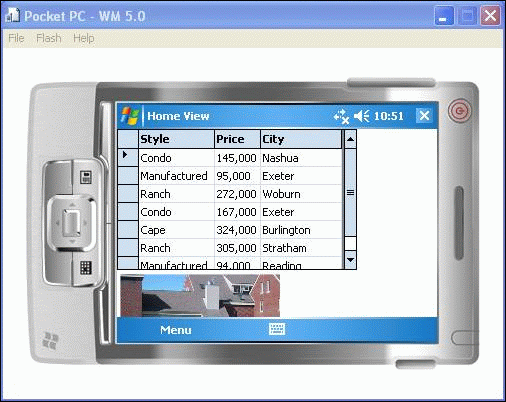Viewport: 506px width, 402px height.
Task: Sort by the Price column header
Action: coord(237,139)
